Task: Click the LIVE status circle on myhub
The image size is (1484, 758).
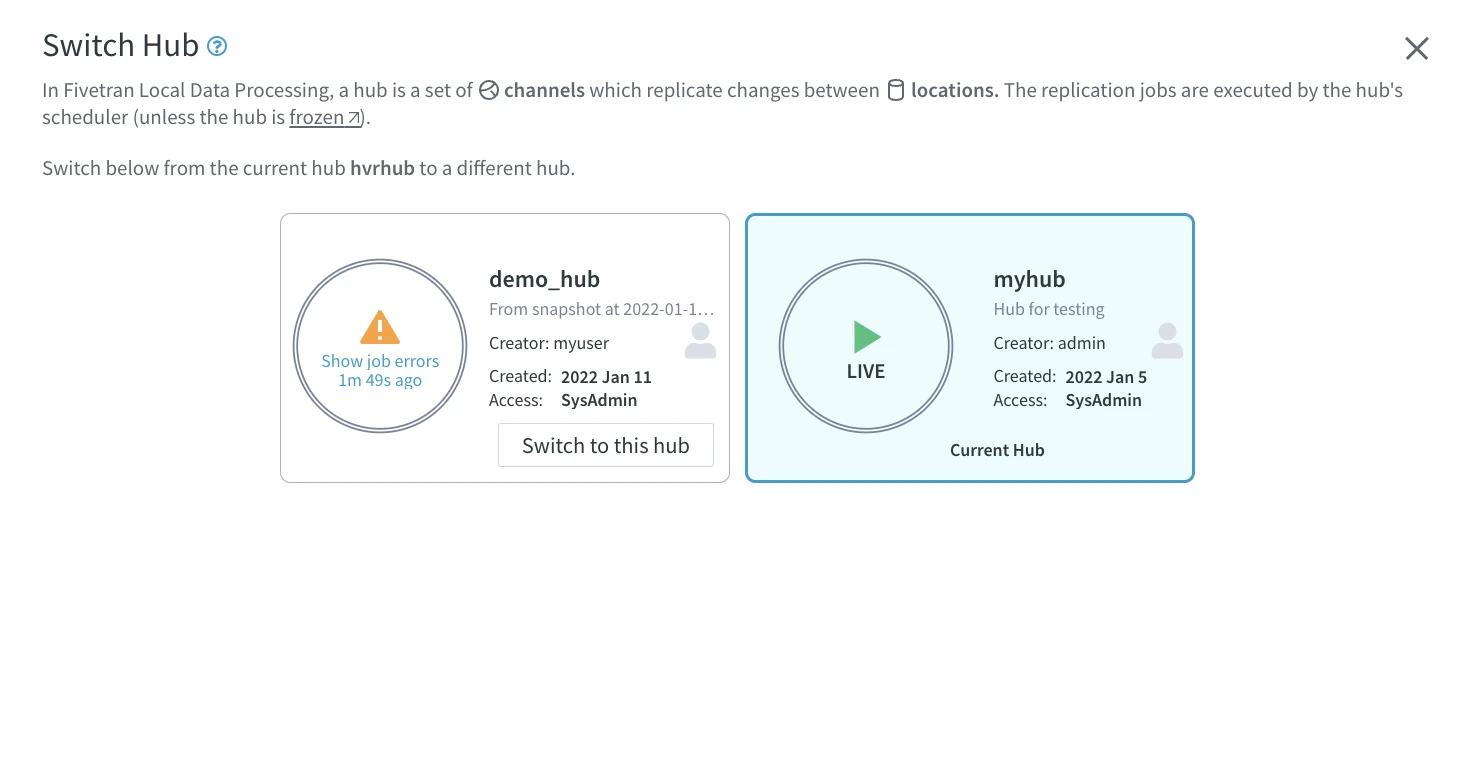Action: (866, 345)
